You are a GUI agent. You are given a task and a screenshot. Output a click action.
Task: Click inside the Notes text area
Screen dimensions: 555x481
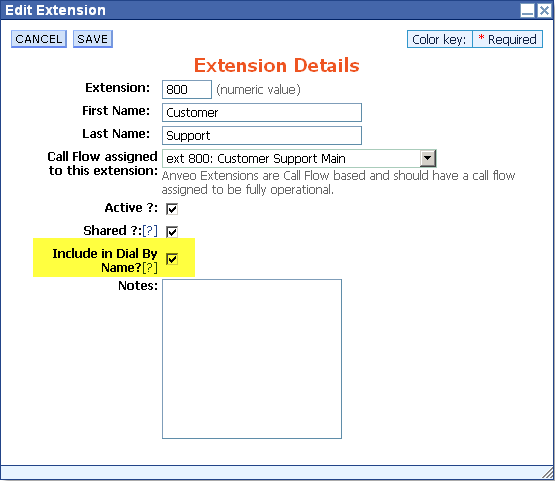tap(252, 359)
